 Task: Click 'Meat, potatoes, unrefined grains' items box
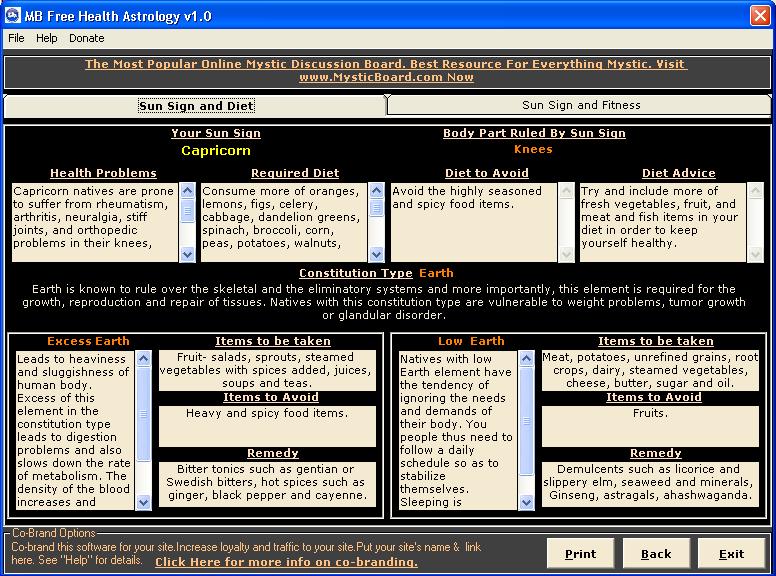650,370
